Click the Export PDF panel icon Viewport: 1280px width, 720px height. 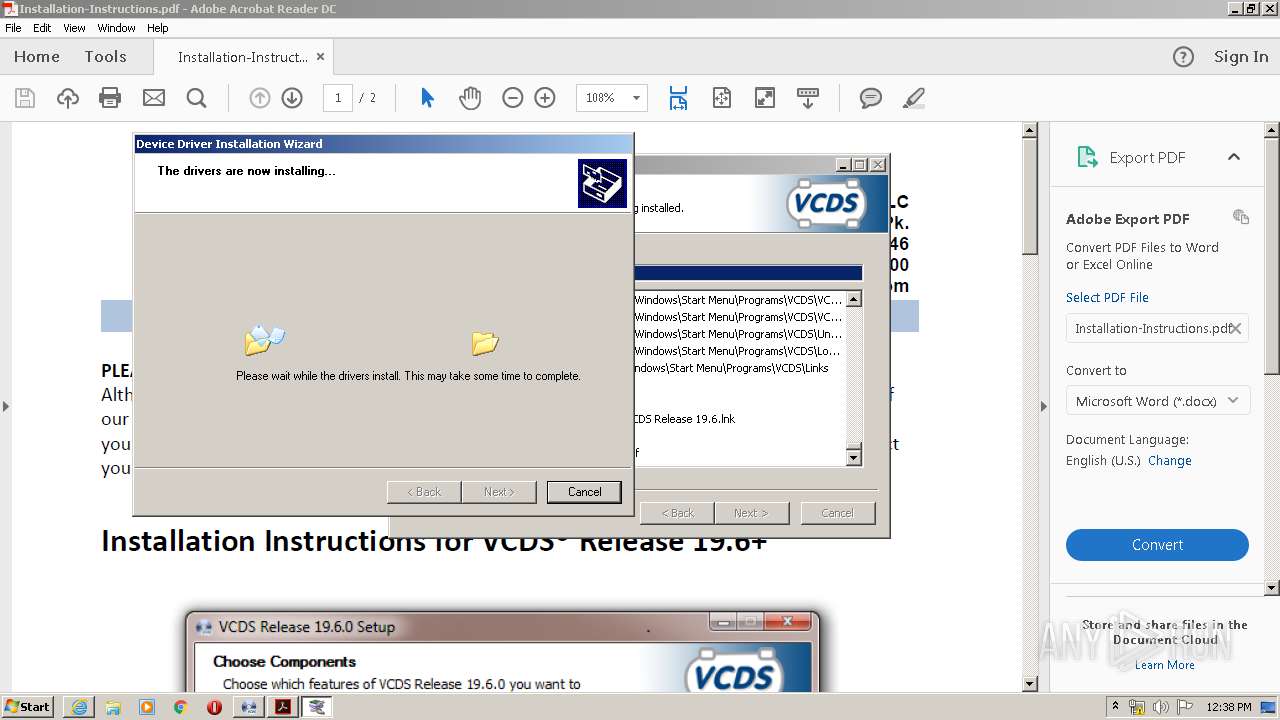tap(1086, 157)
